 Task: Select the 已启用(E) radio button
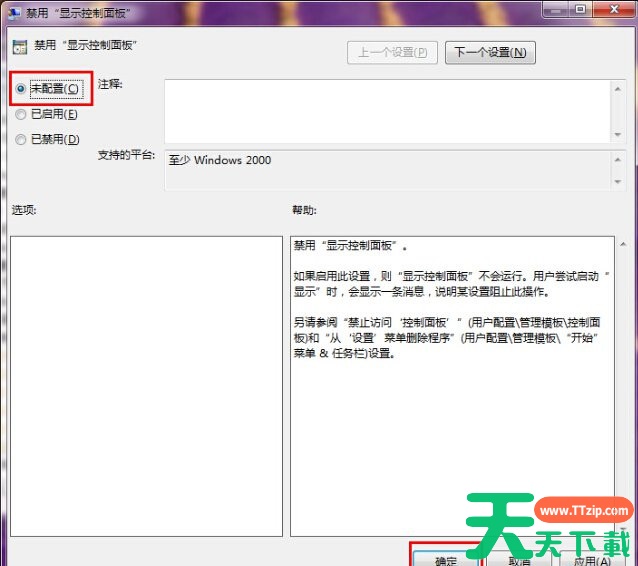click(x=21, y=114)
